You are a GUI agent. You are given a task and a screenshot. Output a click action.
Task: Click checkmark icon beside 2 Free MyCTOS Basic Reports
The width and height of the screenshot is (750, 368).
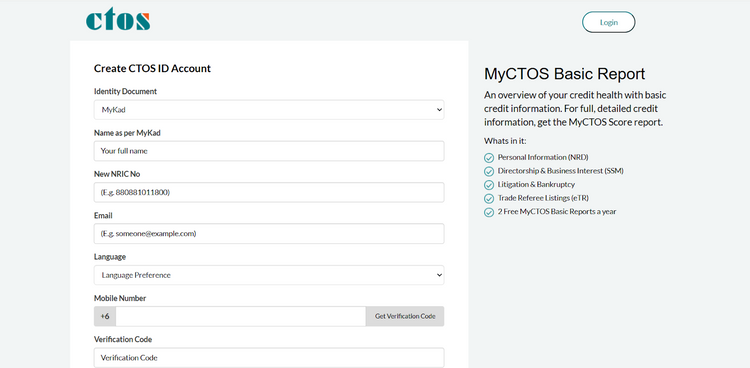point(489,212)
